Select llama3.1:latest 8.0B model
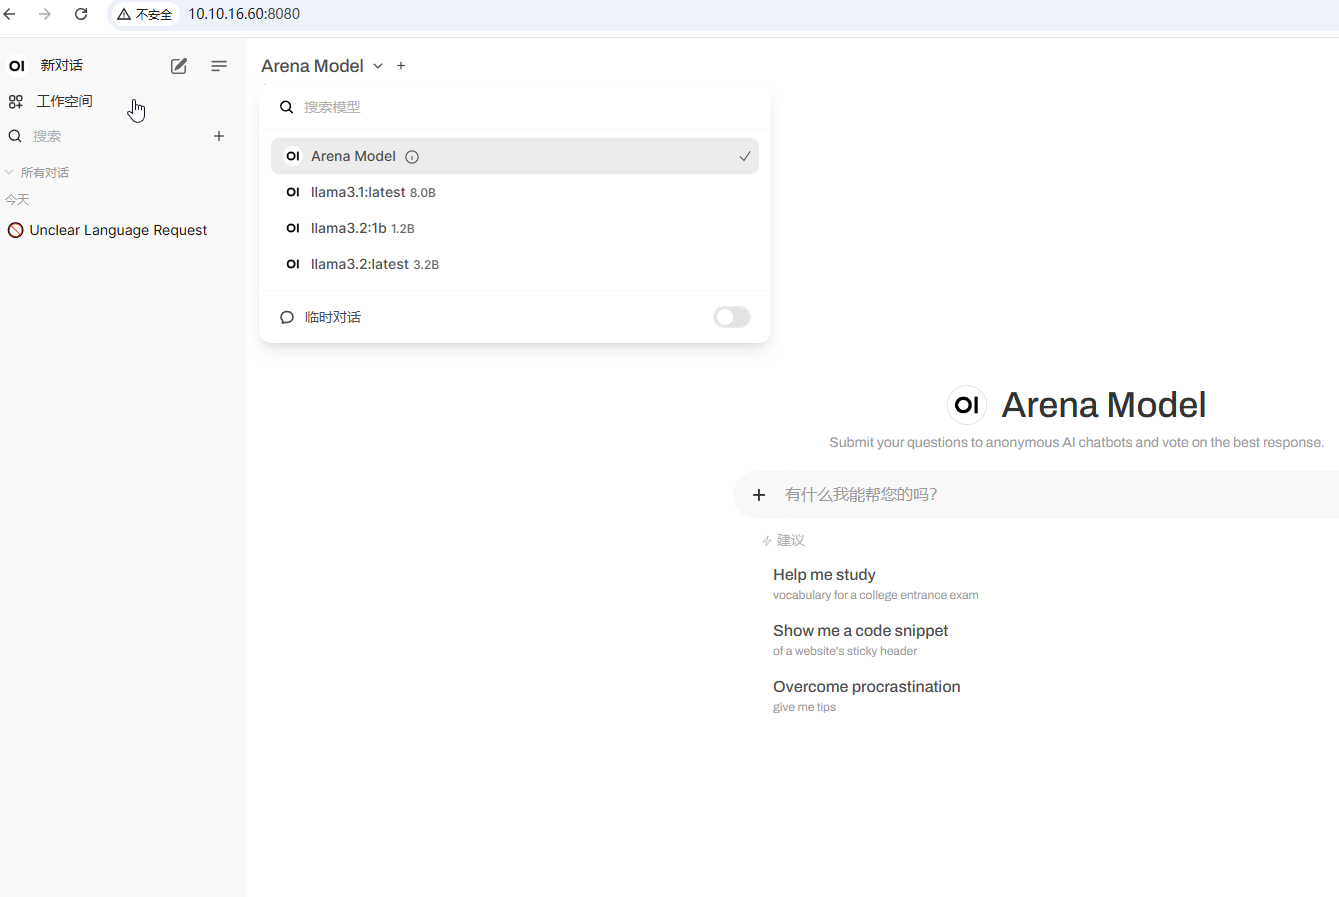 click(515, 192)
